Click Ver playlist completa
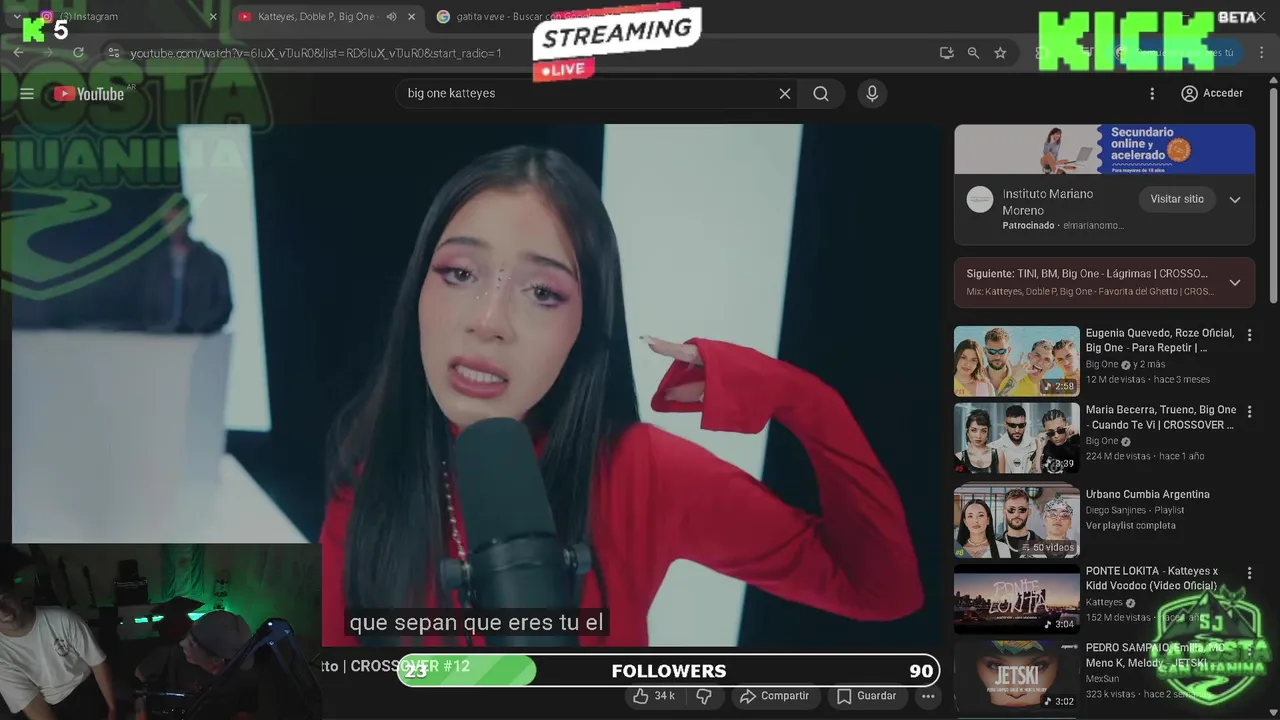This screenshot has width=1280, height=720. 1131,526
